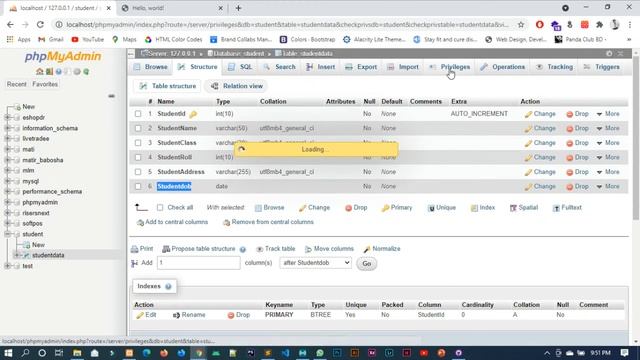Select the studentdata table in tree

(x=48, y=256)
